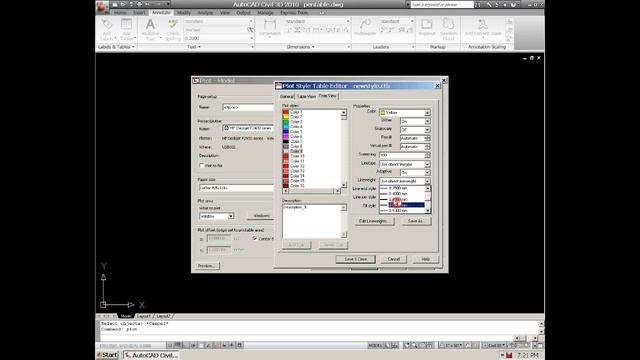
Task: Click the lineweight list down-arrow scroll button
Action: (428, 211)
